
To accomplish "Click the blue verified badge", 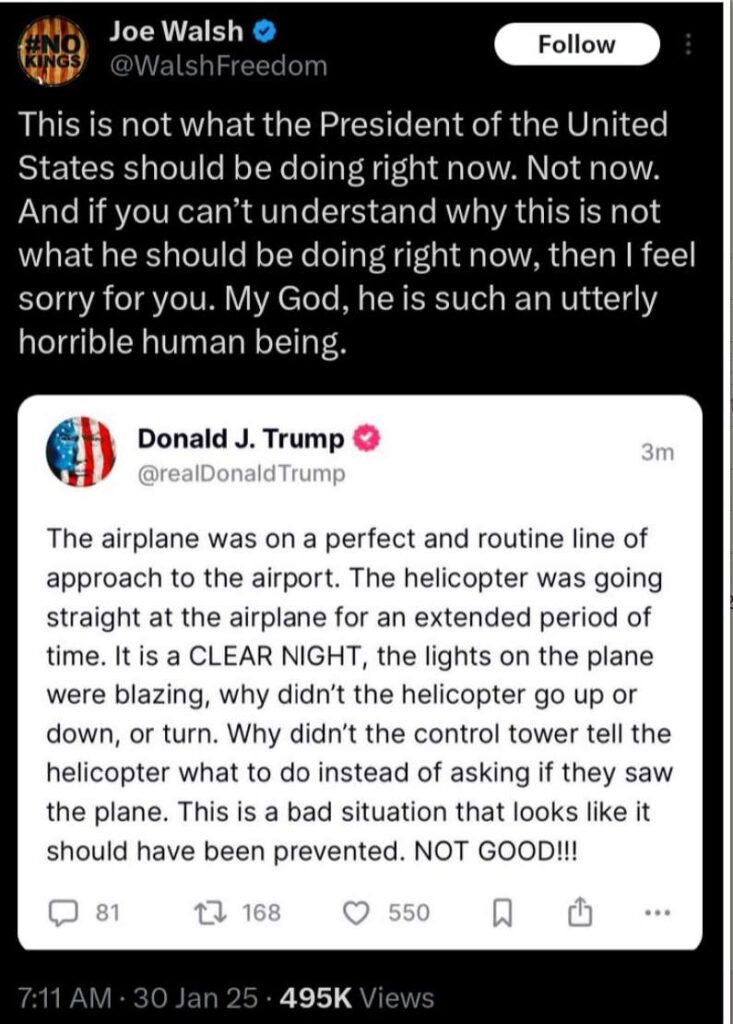I will pyautogui.click(x=262, y=32).
